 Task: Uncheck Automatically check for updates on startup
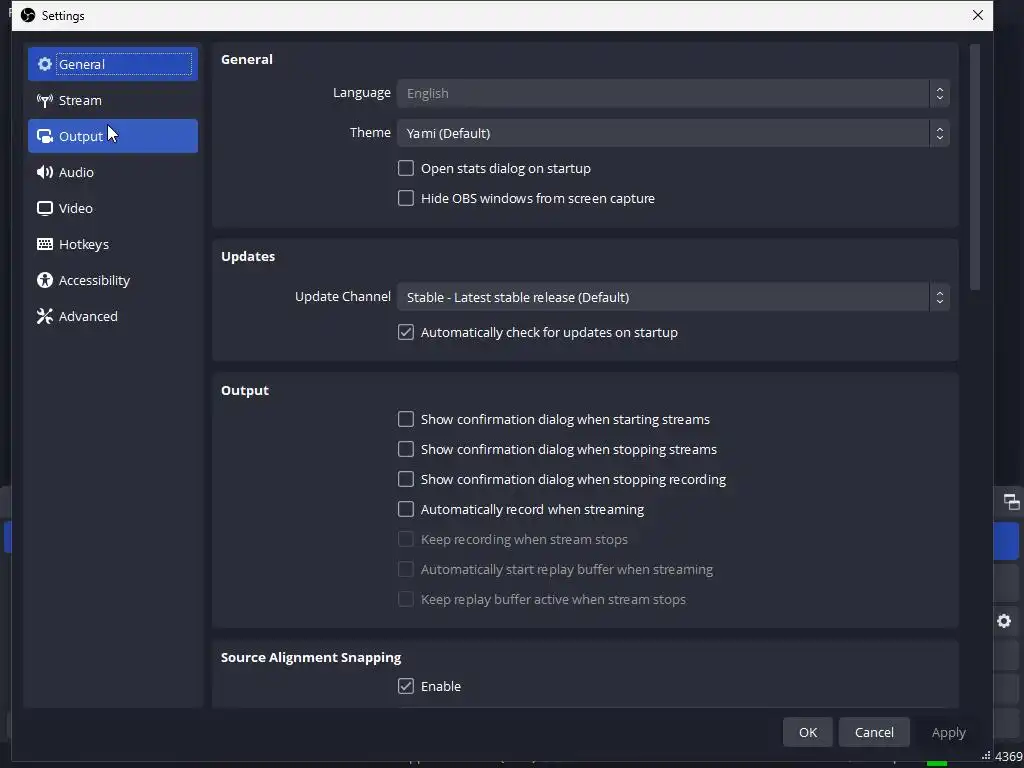coord(406,332)
